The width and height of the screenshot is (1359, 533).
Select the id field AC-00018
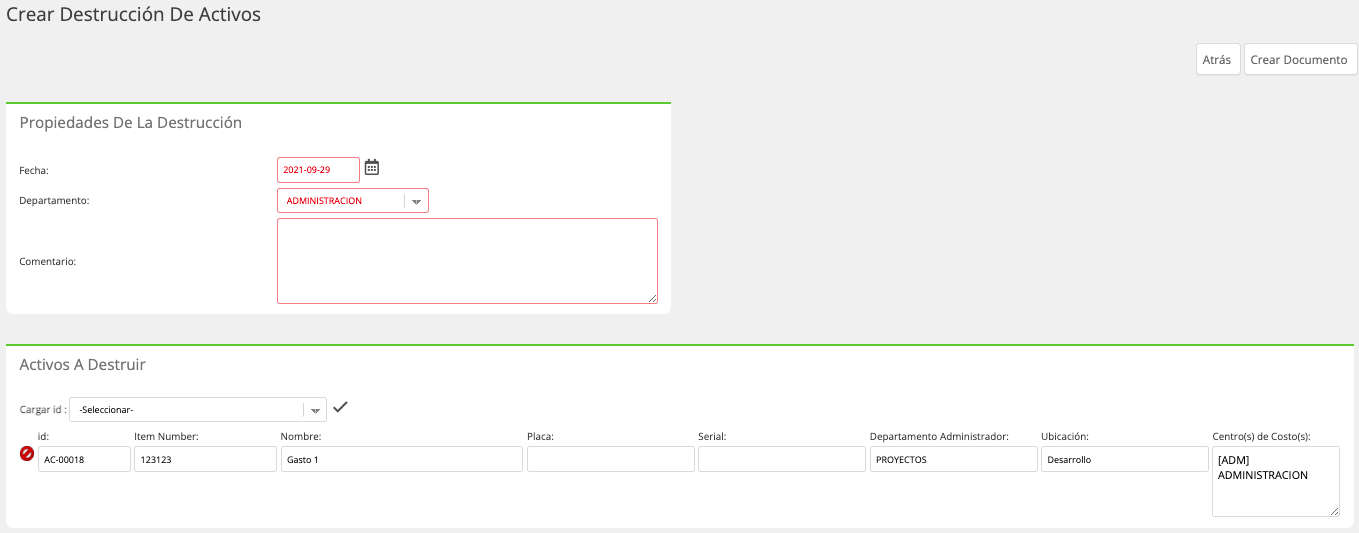click(x=84, y=459)
